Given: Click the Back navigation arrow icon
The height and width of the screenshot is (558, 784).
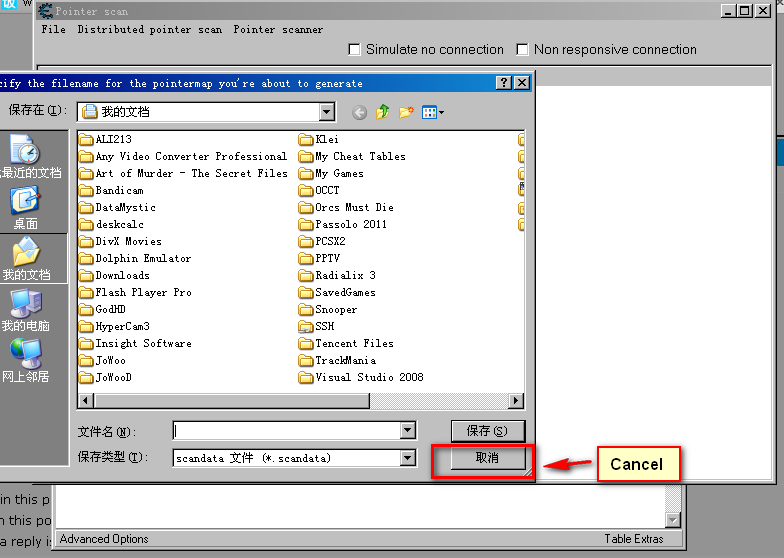Looking at the screenshot, I should [360, 112].
